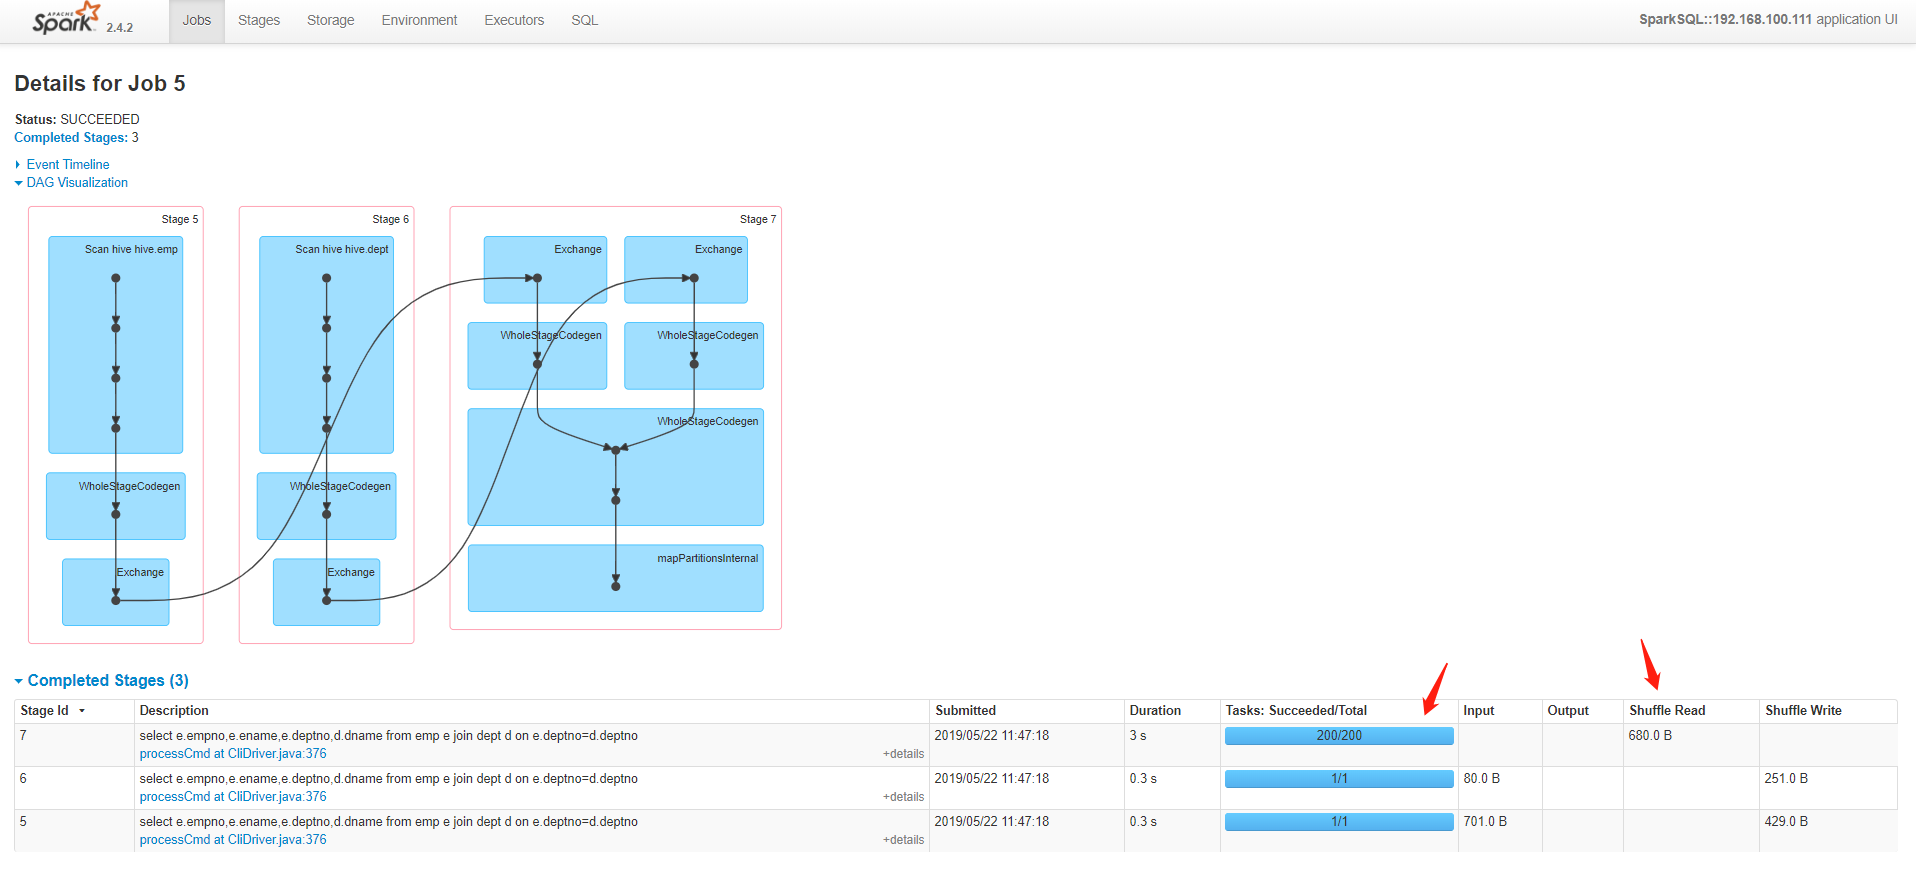Click 429.0 B shuffle write value
The height and width of the screenshot is (877, 1916).
(1786, 822)
